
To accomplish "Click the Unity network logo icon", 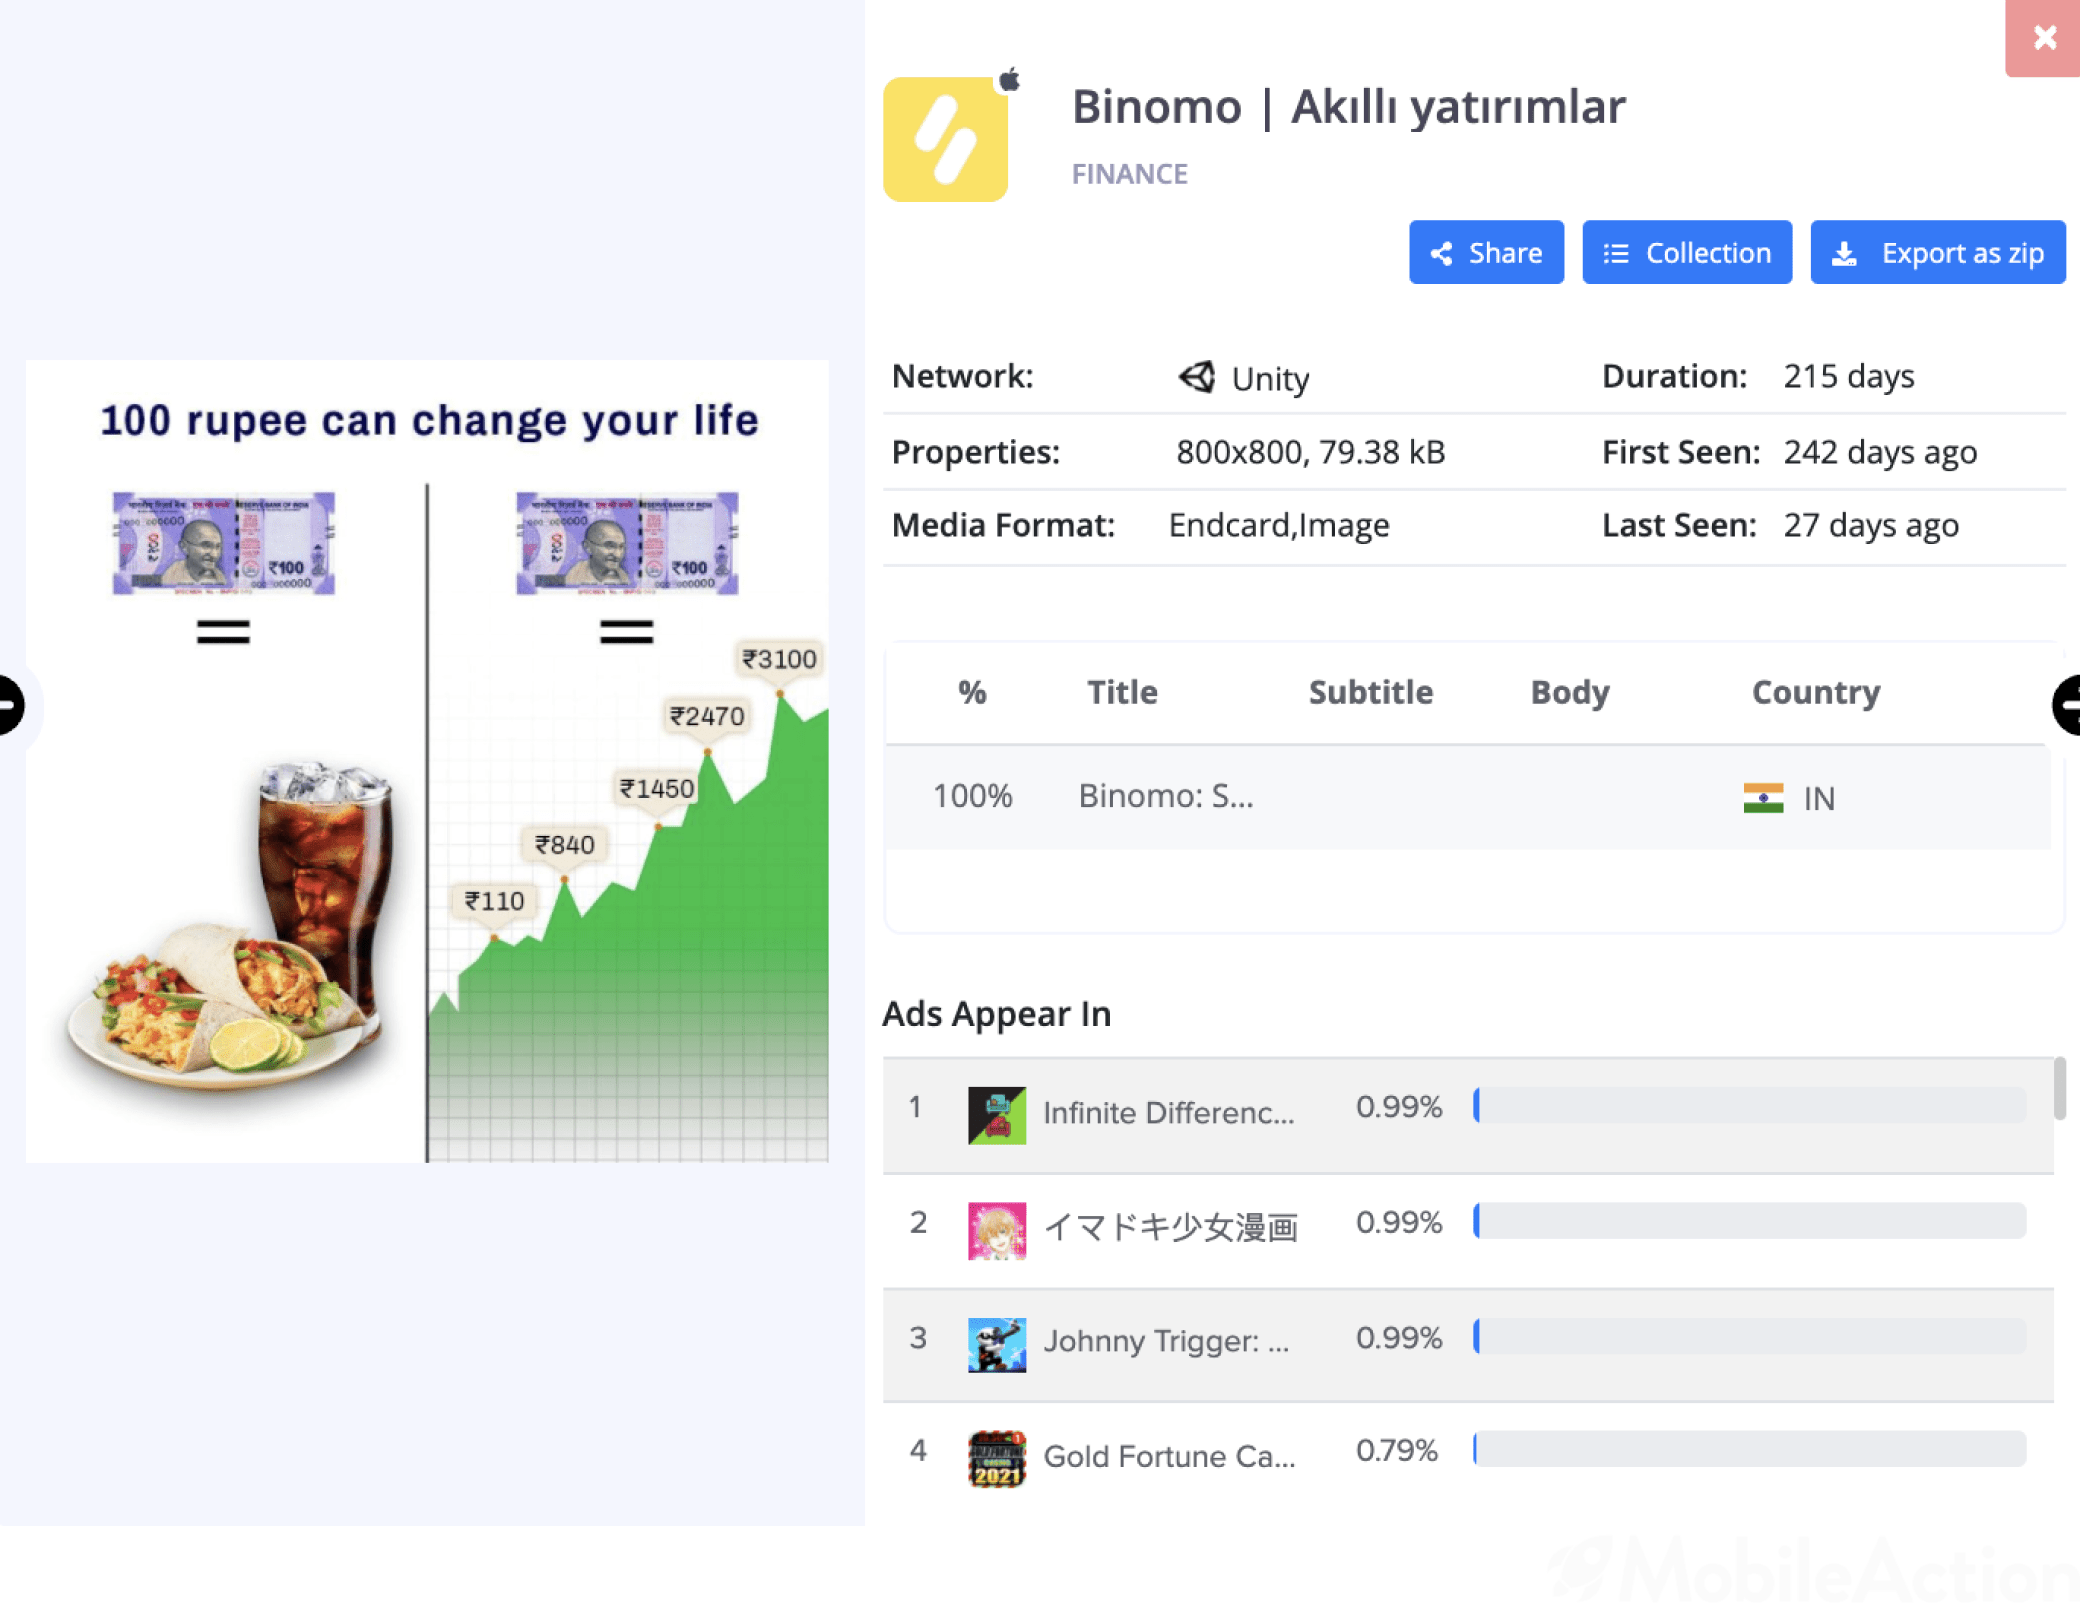I will (x=1197, y=377).
